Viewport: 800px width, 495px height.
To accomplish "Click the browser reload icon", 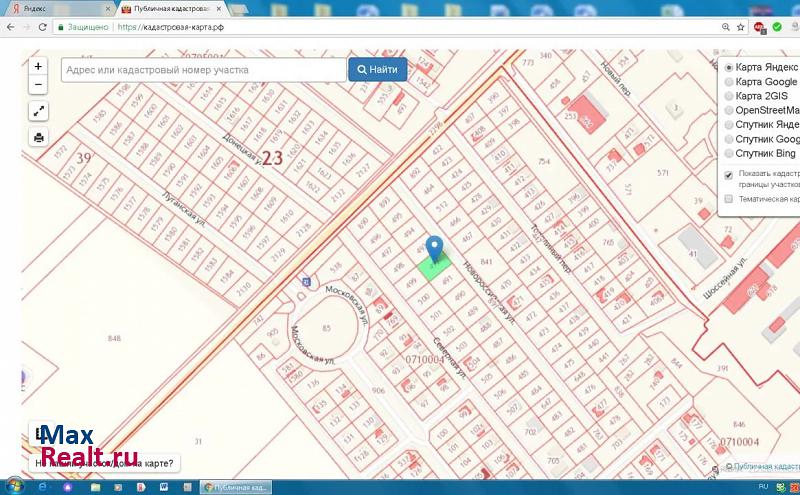I will (42, 28).
